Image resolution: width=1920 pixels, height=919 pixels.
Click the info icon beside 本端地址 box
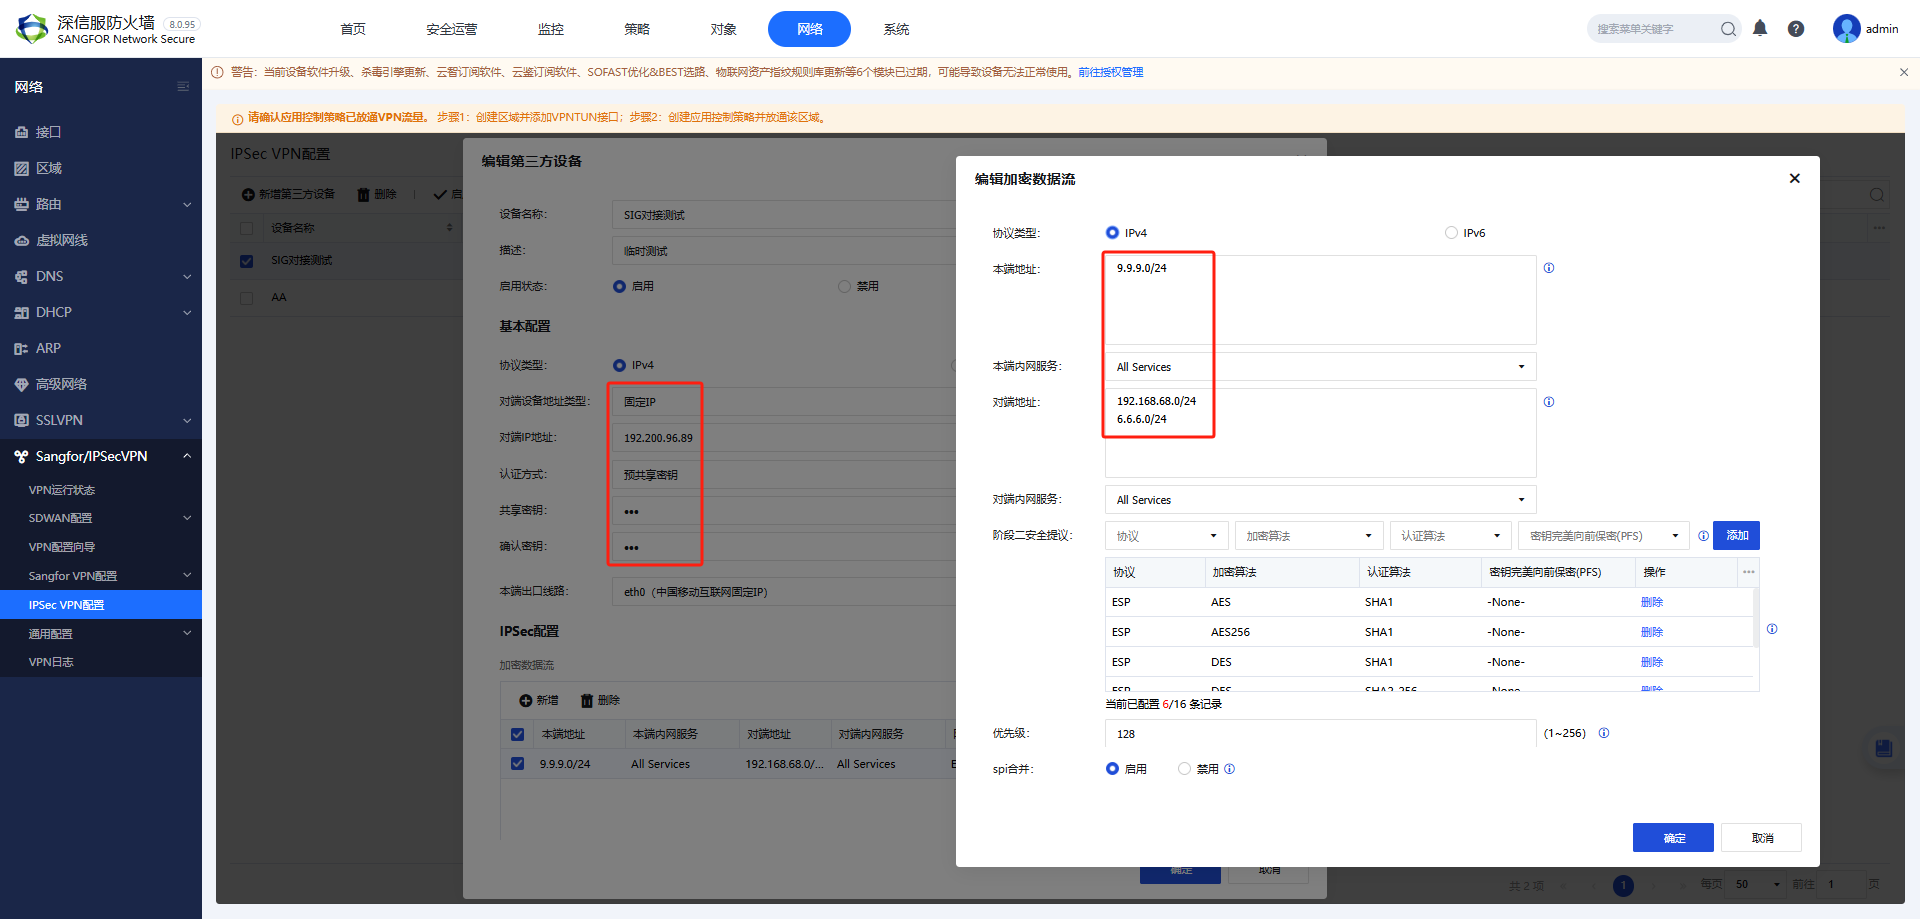1549,268
